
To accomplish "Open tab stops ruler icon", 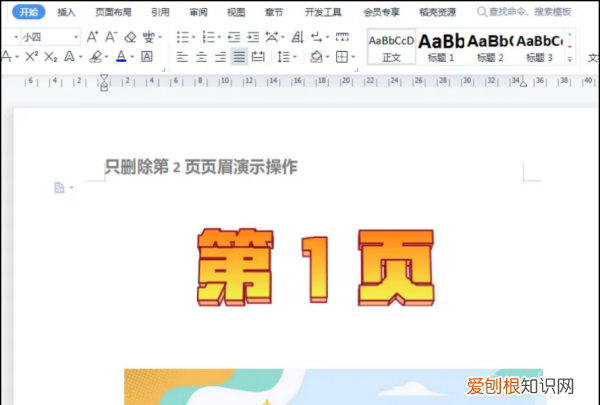I will [x=342, y=37].
